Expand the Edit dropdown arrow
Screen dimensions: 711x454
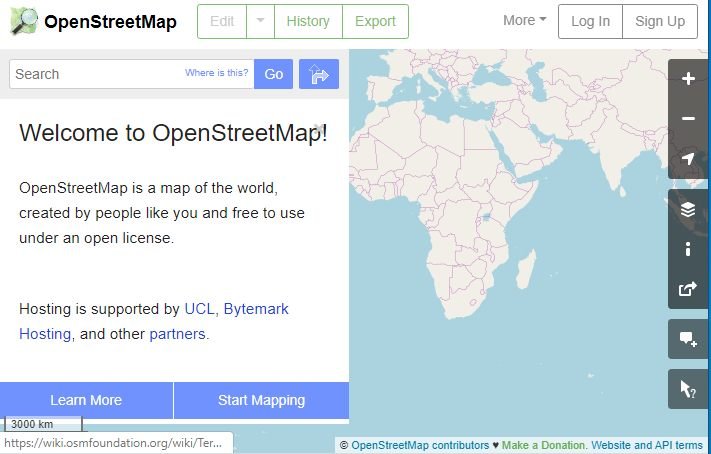[x=260, y=21]
